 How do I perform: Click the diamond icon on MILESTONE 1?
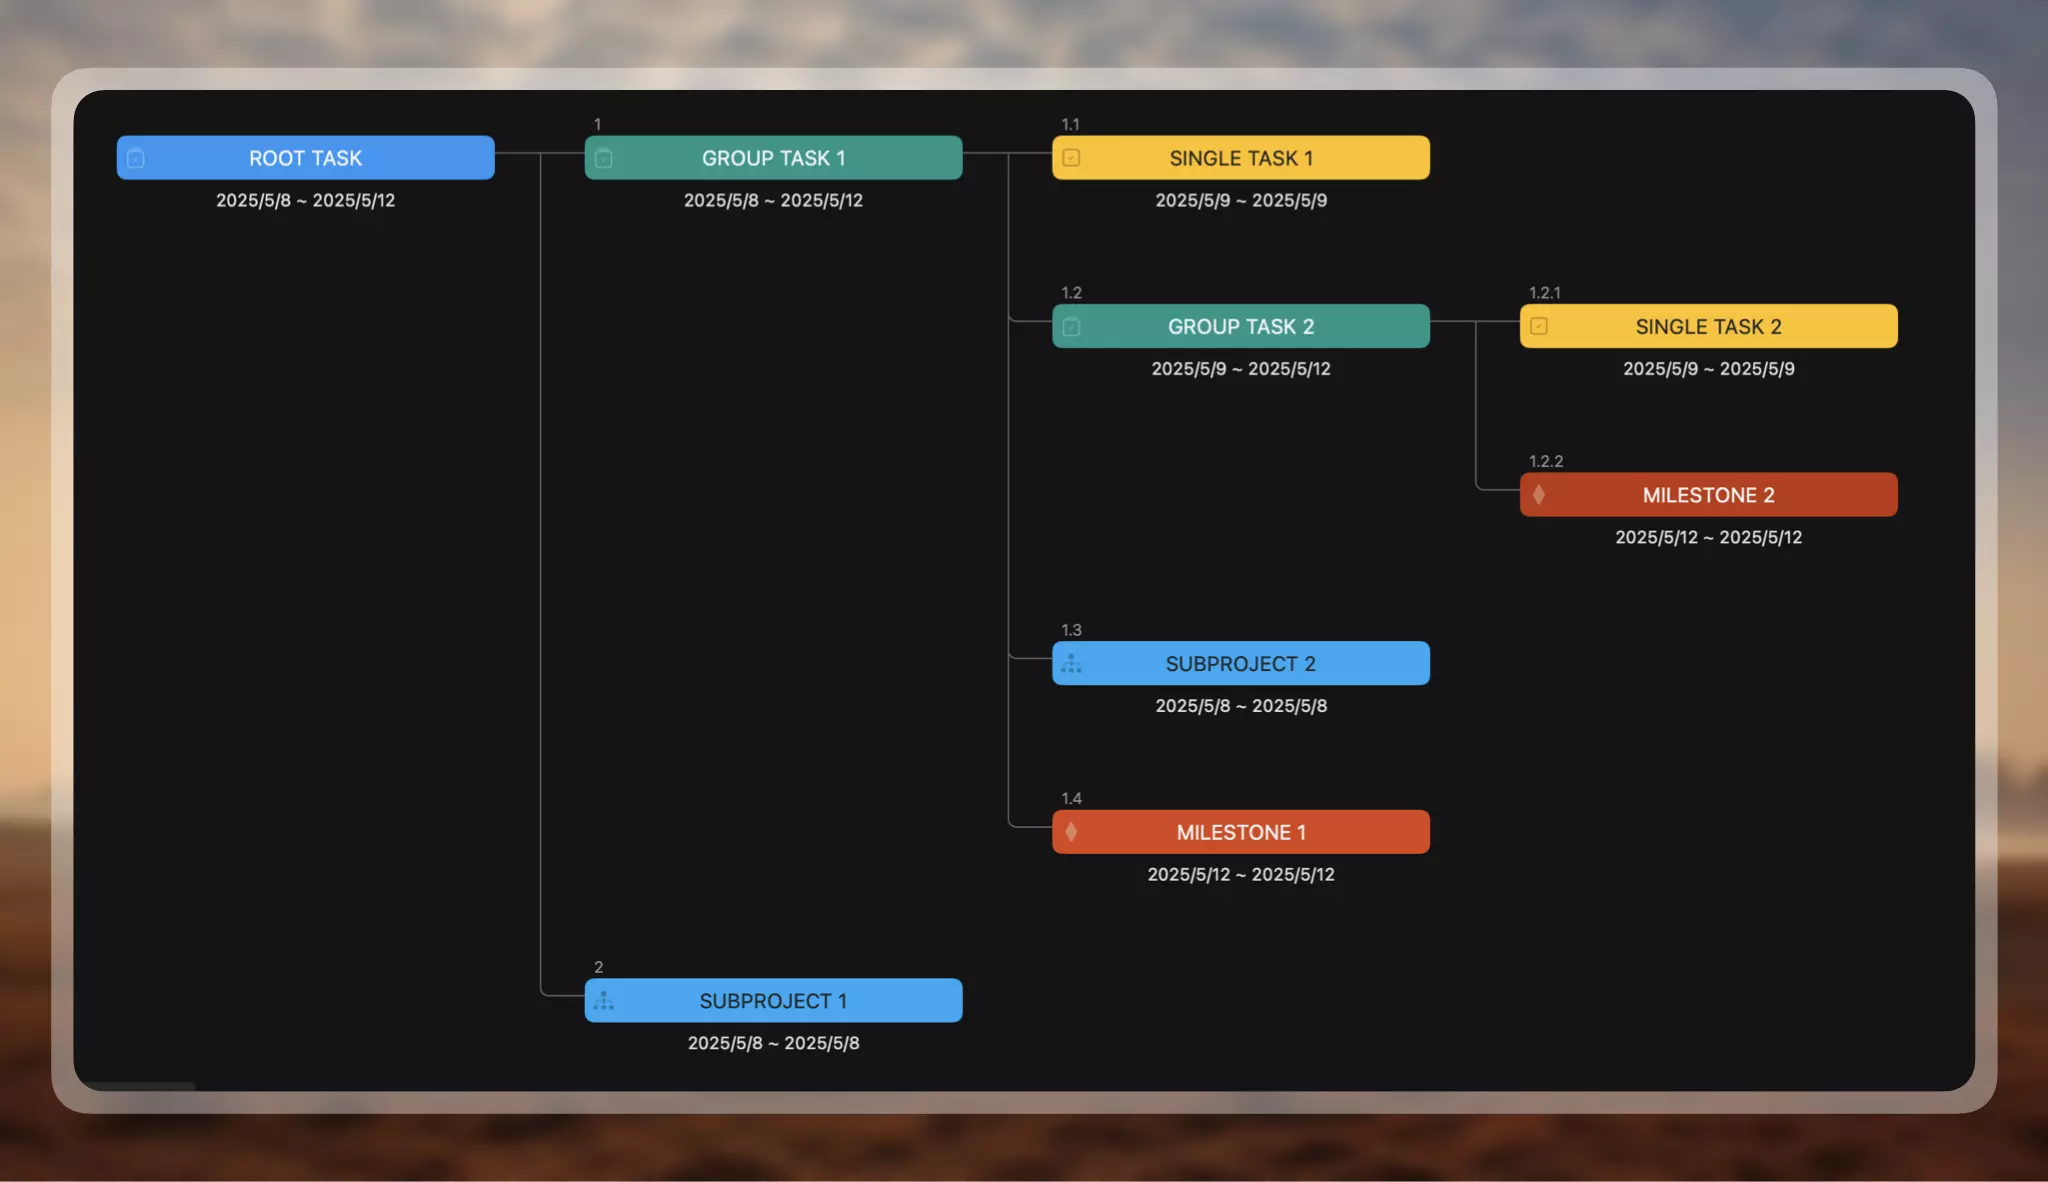[x=1071, y=832]
